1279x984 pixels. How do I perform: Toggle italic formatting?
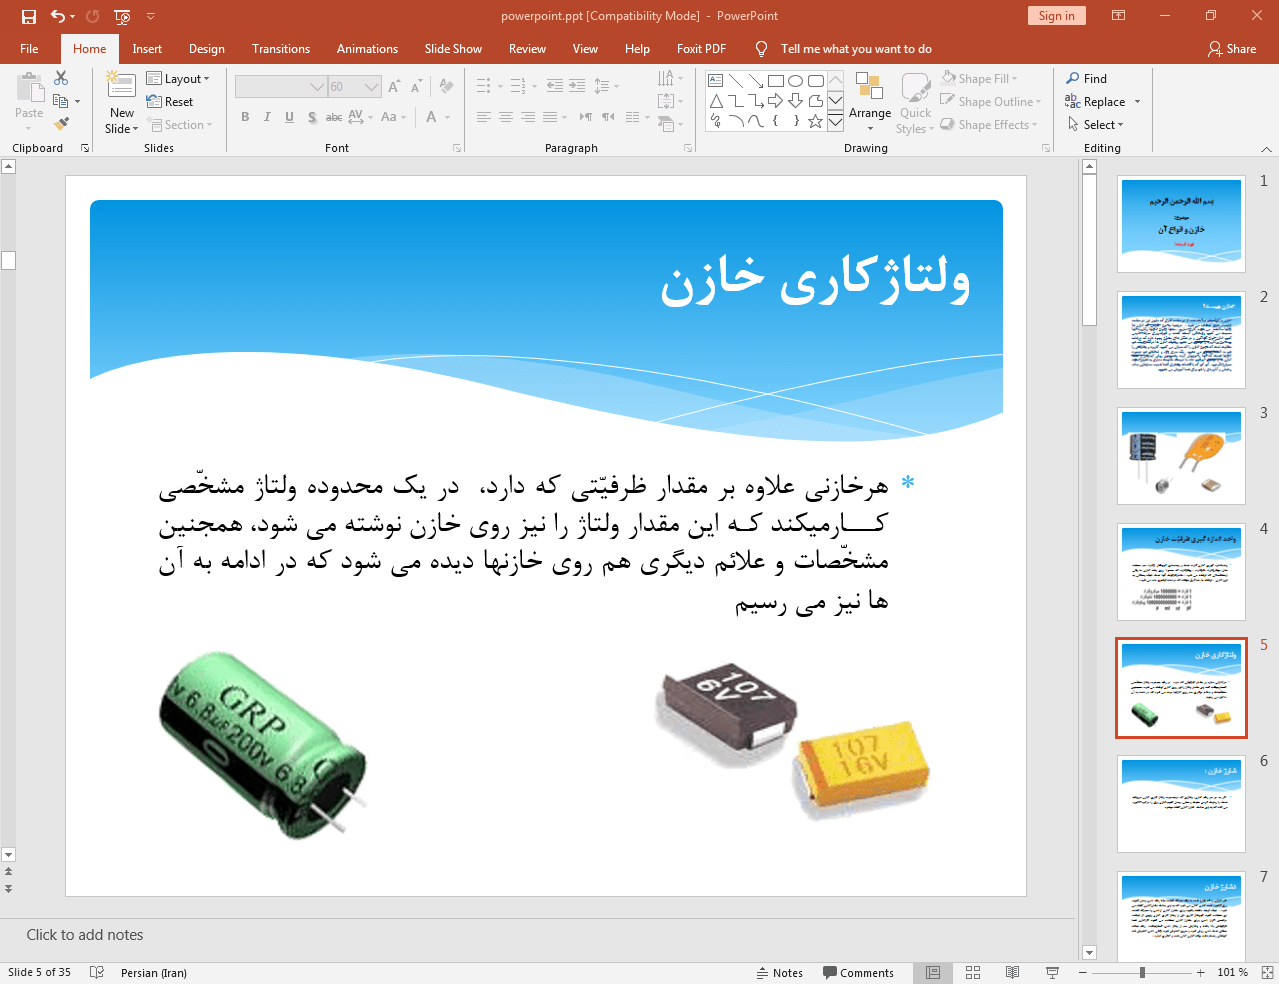tap(267, 117)
